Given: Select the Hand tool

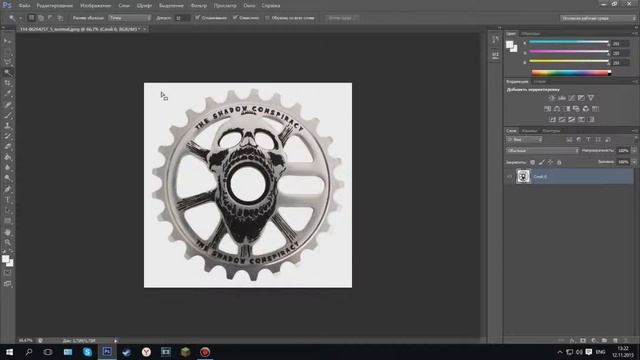Looking at the screenshot, I should (x=7, y=232).
